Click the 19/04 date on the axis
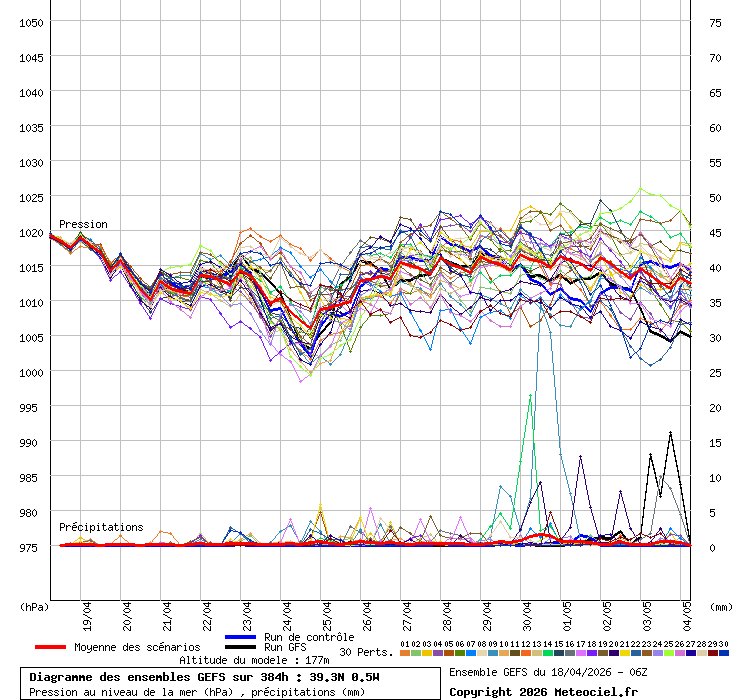 [87, 610]
